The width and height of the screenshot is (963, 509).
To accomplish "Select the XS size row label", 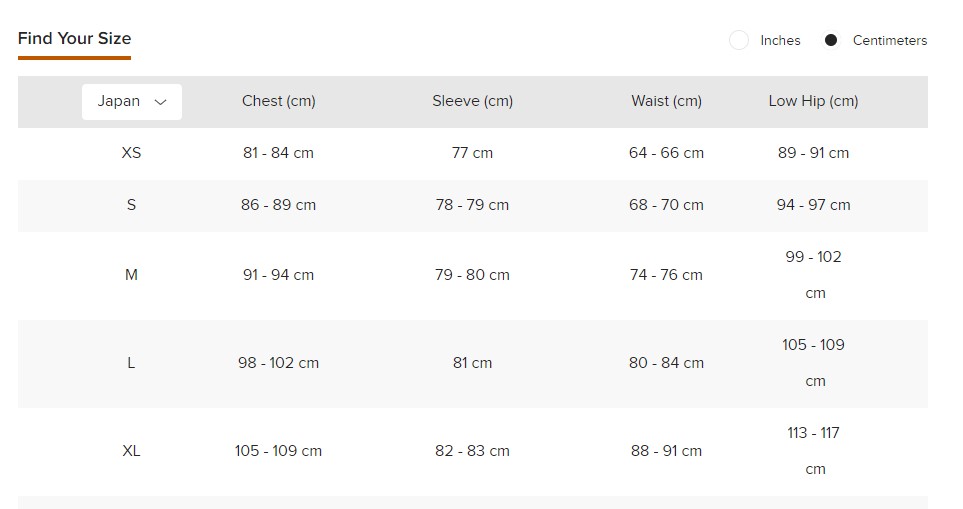I will (131, 153).
